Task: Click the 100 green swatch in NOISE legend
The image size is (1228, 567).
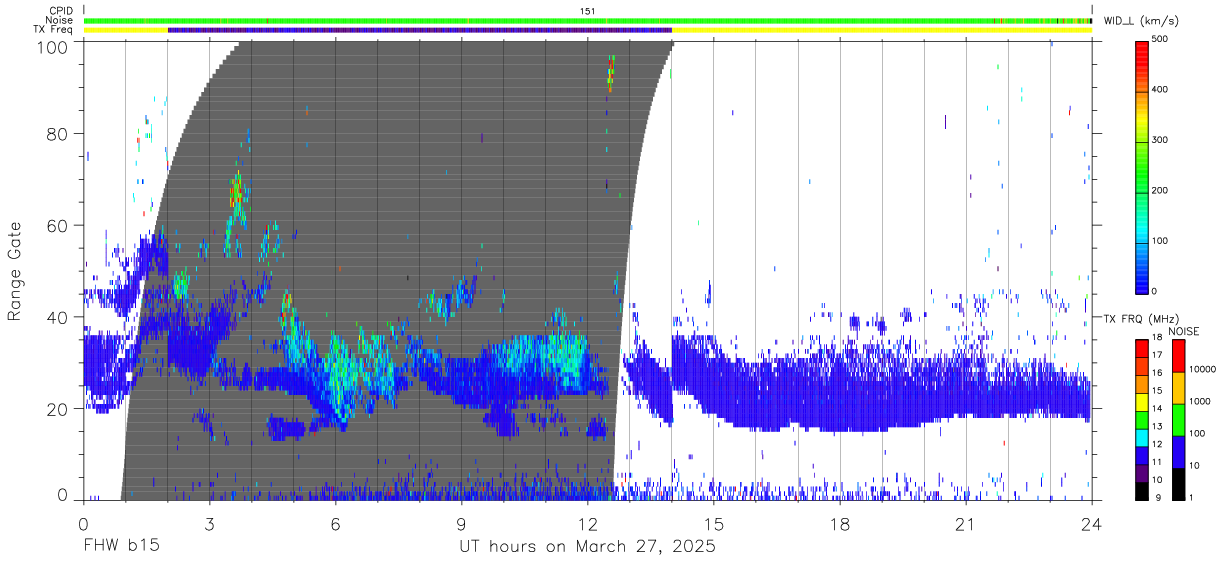Action: click(x=1177, y=420)
